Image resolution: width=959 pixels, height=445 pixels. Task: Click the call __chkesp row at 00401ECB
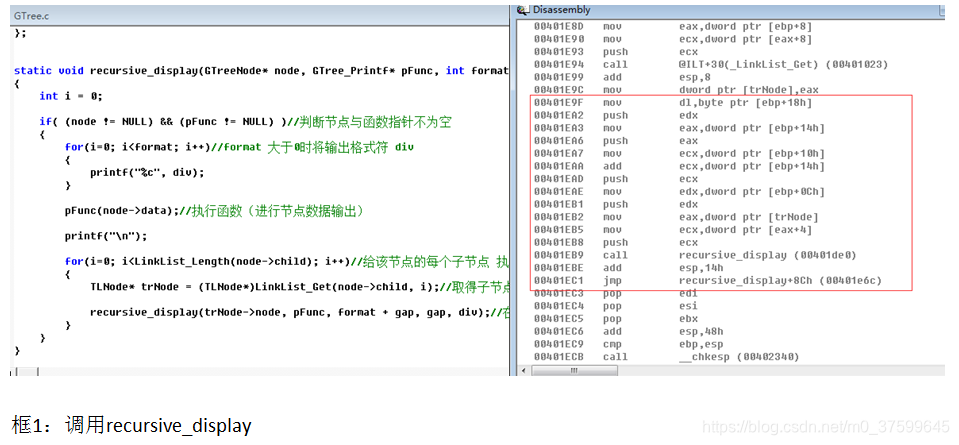667,357
